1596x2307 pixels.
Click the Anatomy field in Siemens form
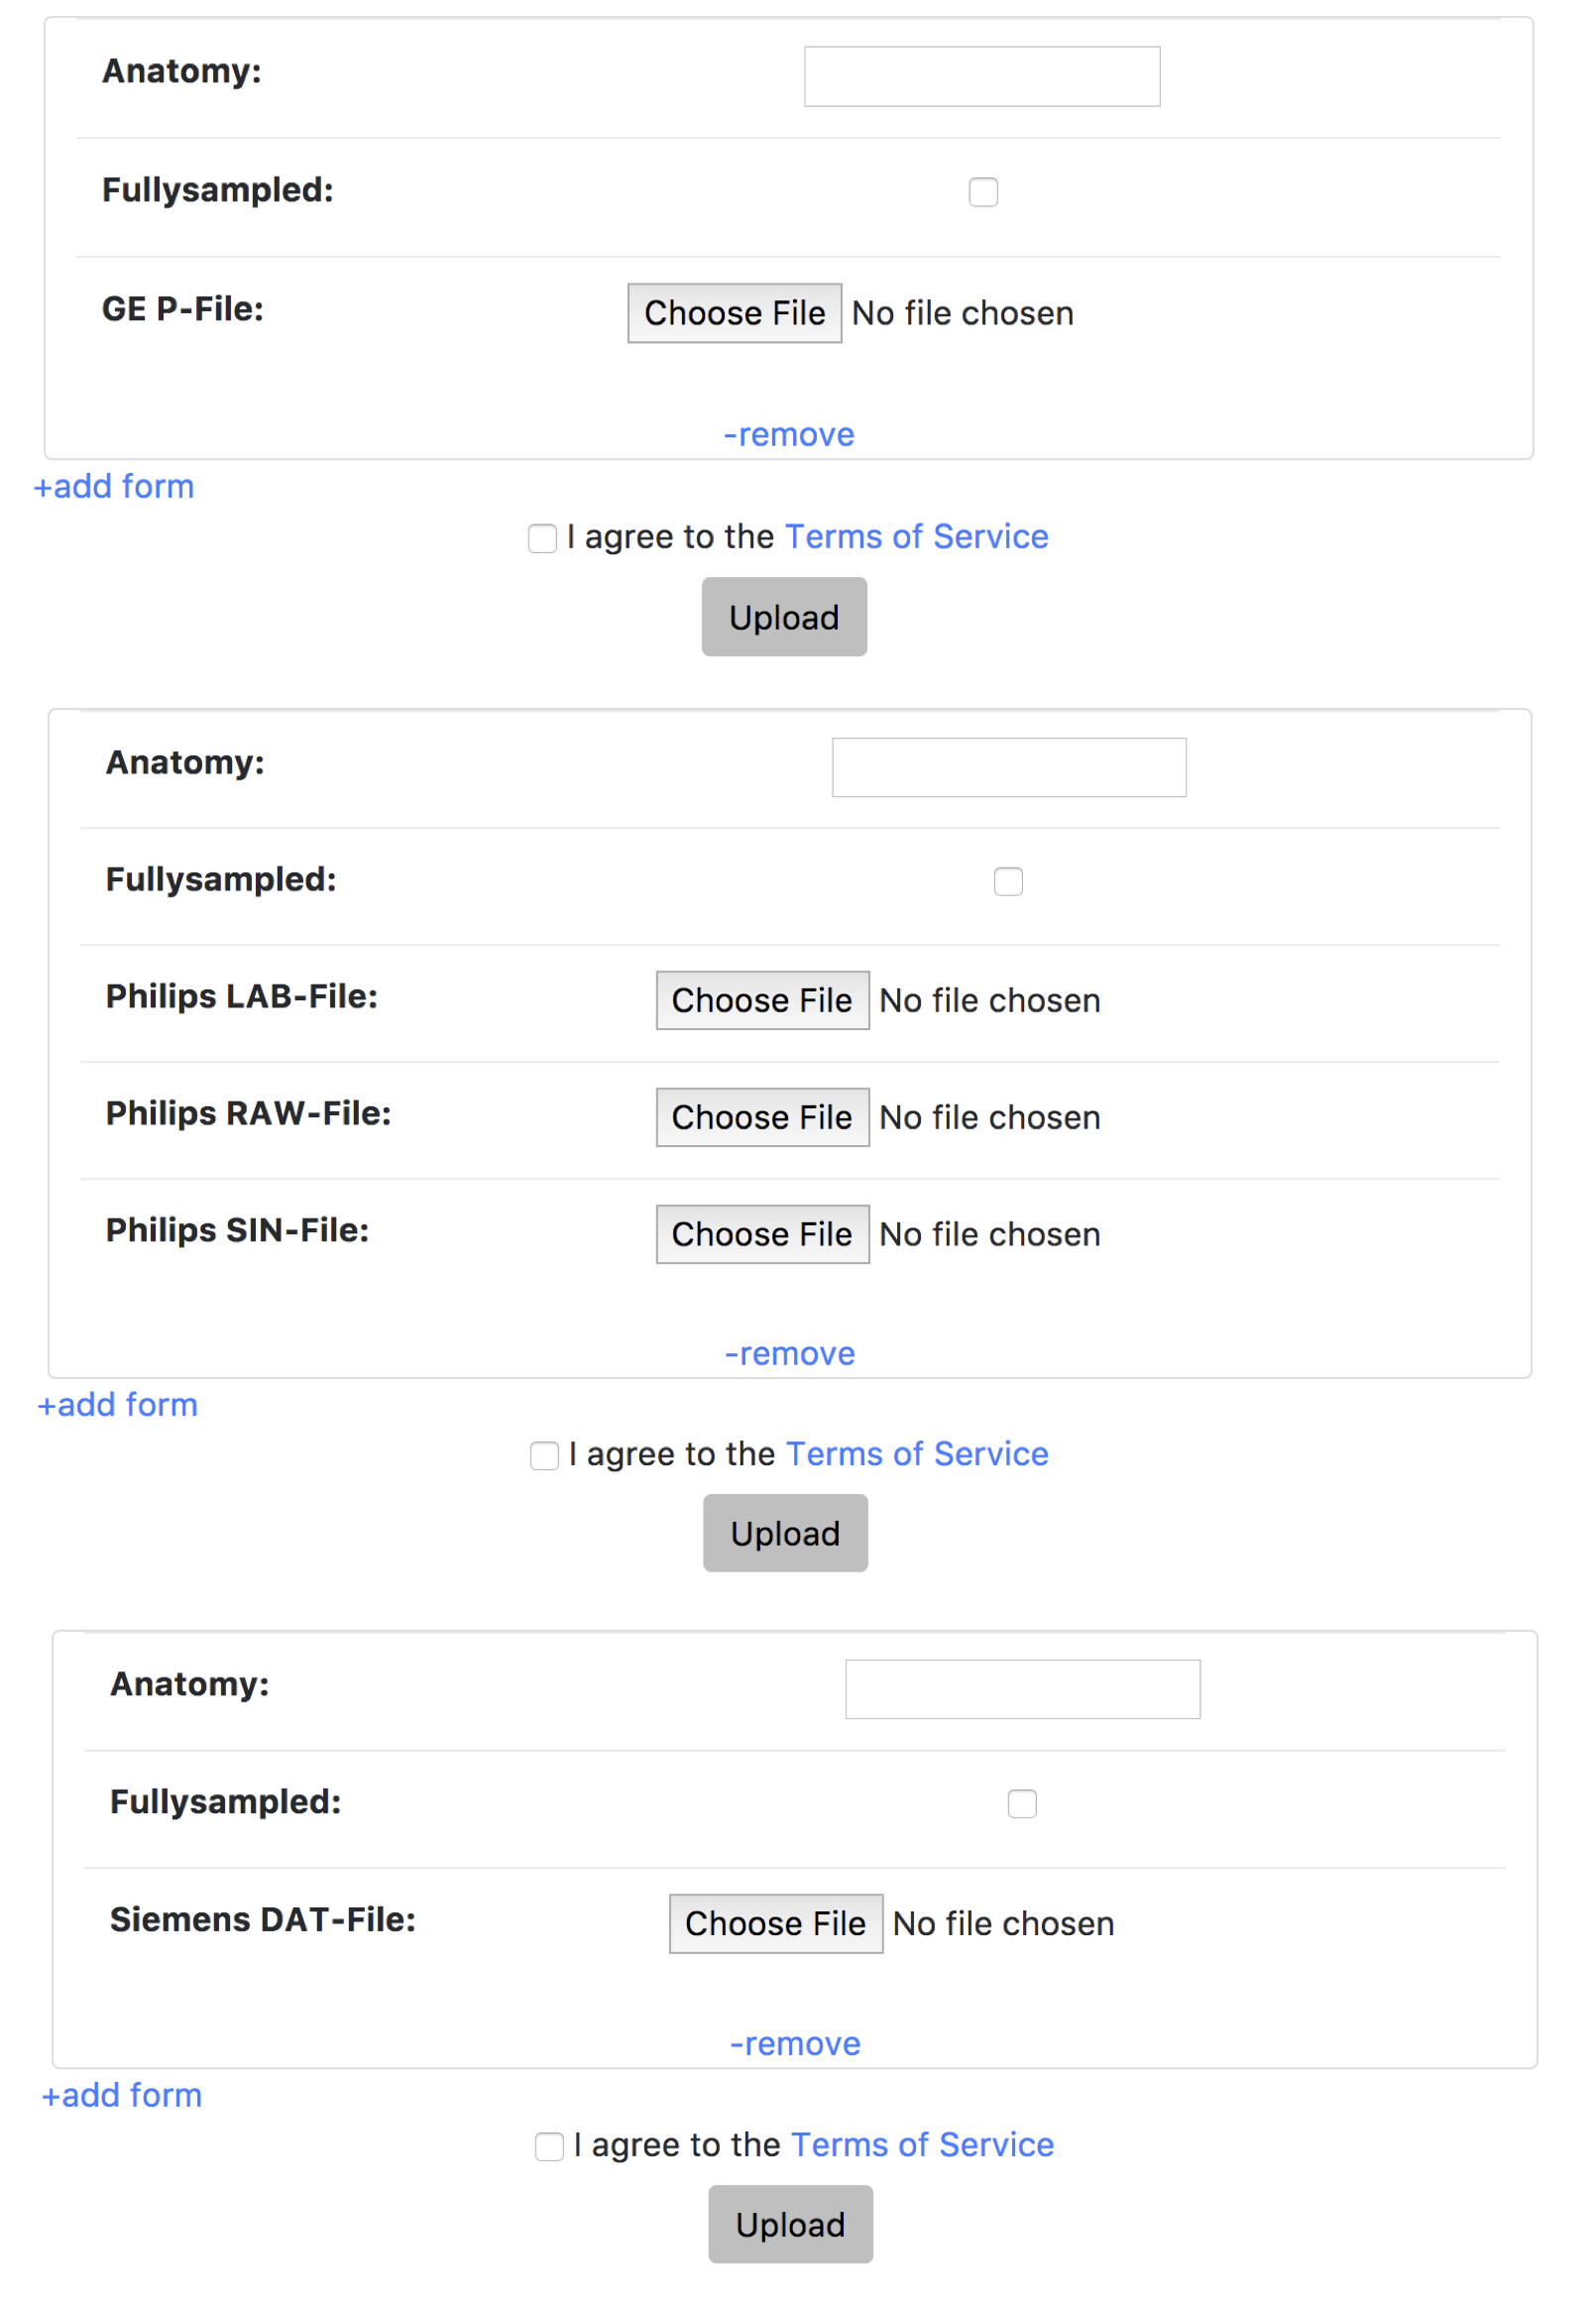point(1022,1689)
